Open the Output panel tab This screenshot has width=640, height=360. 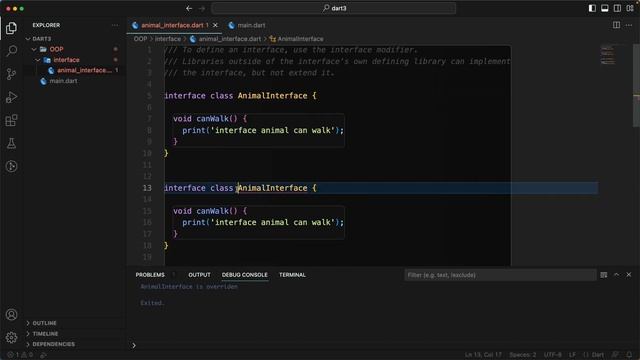point(199,275)
